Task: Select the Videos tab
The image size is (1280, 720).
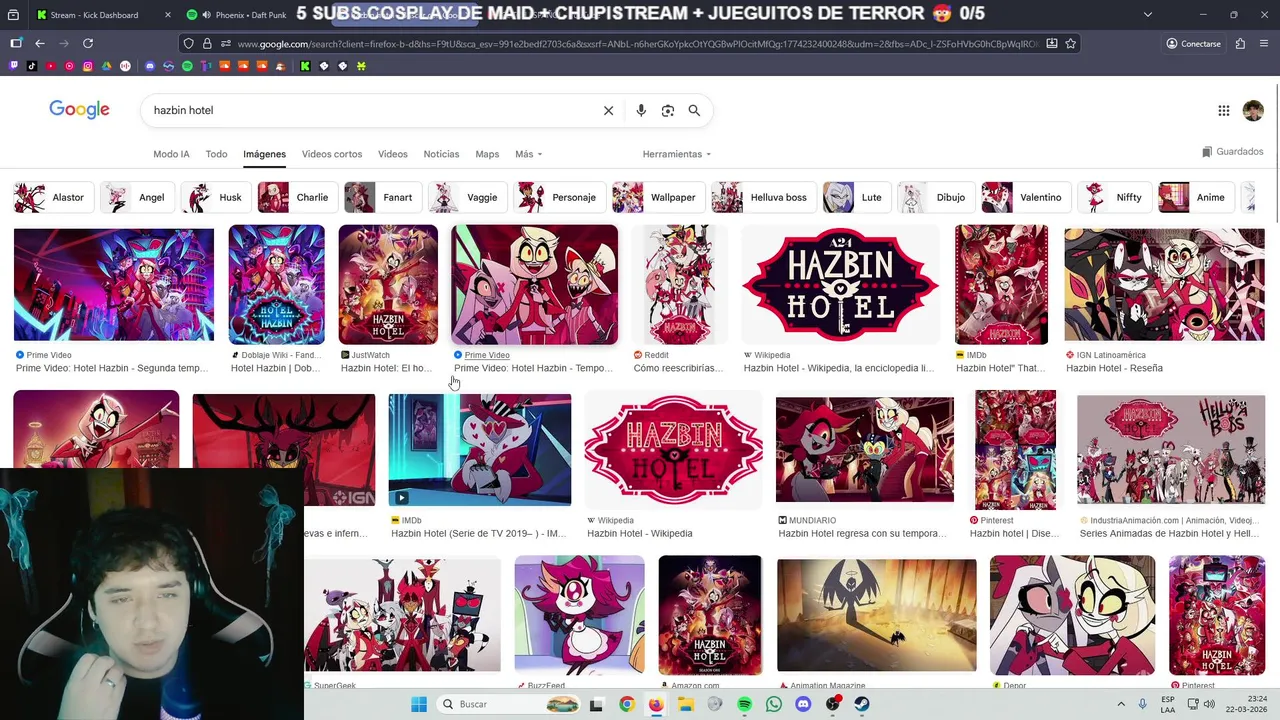Action: [392, 154]
